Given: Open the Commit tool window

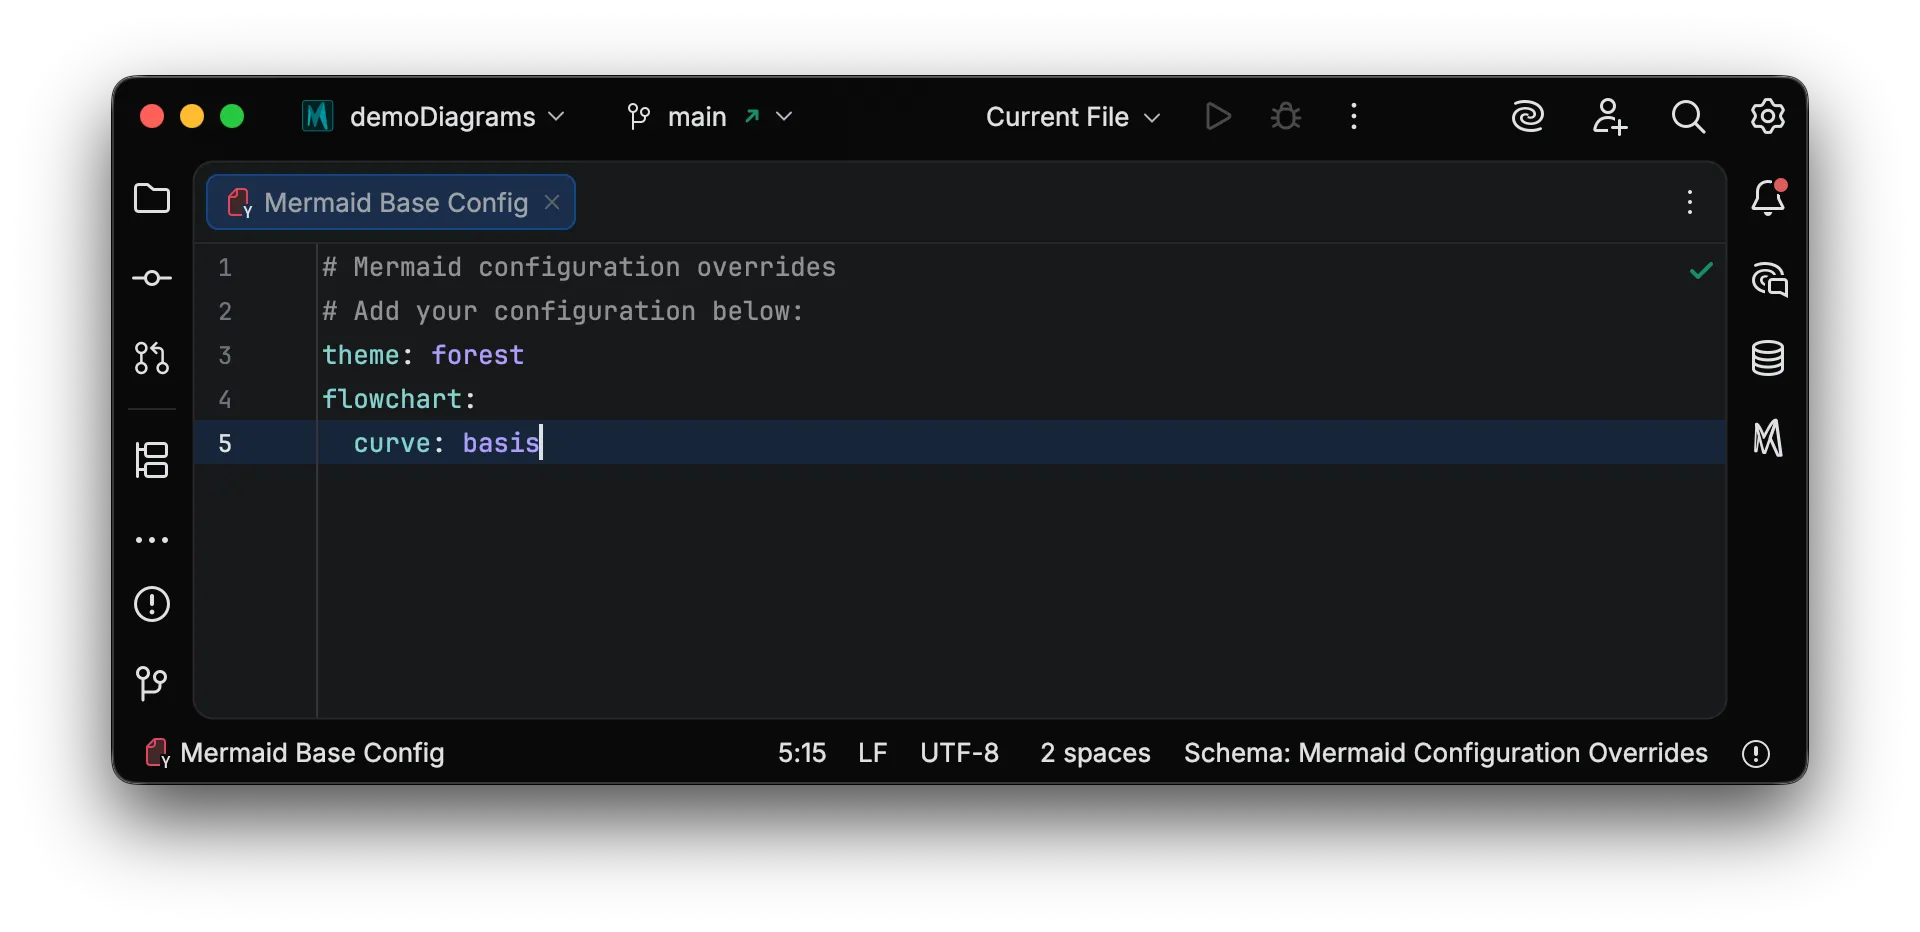Looking at the screenshot, I should click(151, 278).
